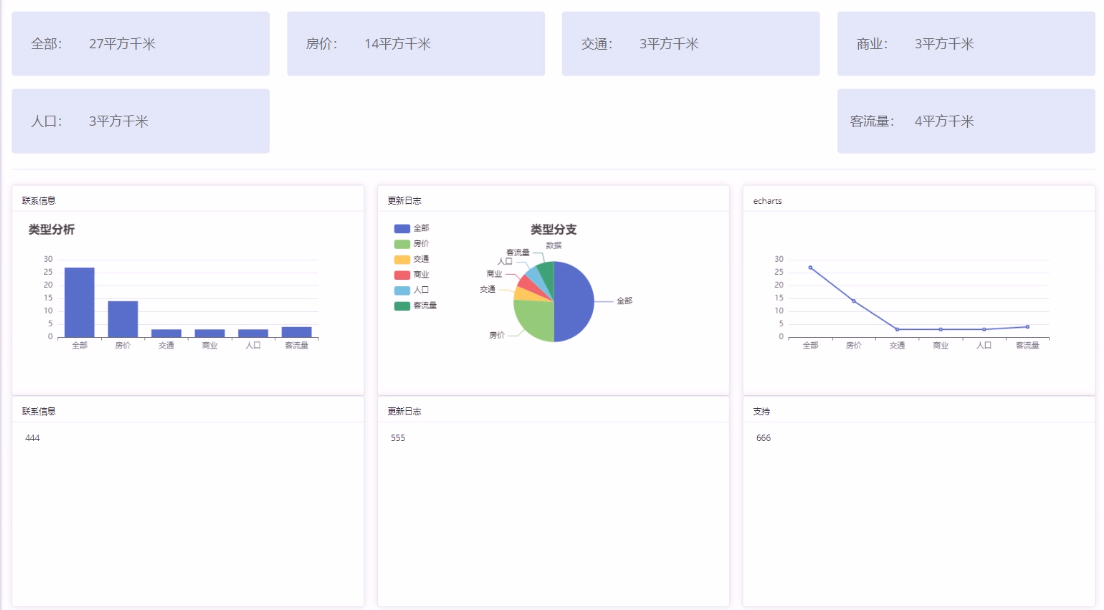Viewport: 1104px width, 610px height.
Task: Open the 全部 27平方千米 summary card
Action: 140,44
